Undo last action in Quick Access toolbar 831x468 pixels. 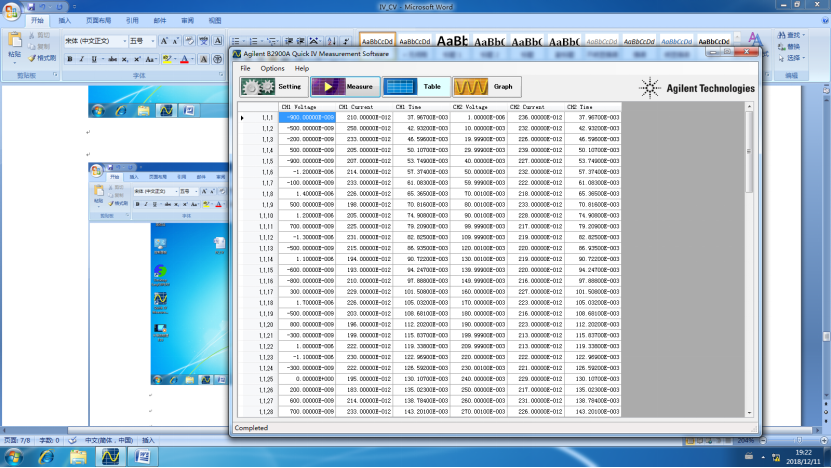click(42, 7)
